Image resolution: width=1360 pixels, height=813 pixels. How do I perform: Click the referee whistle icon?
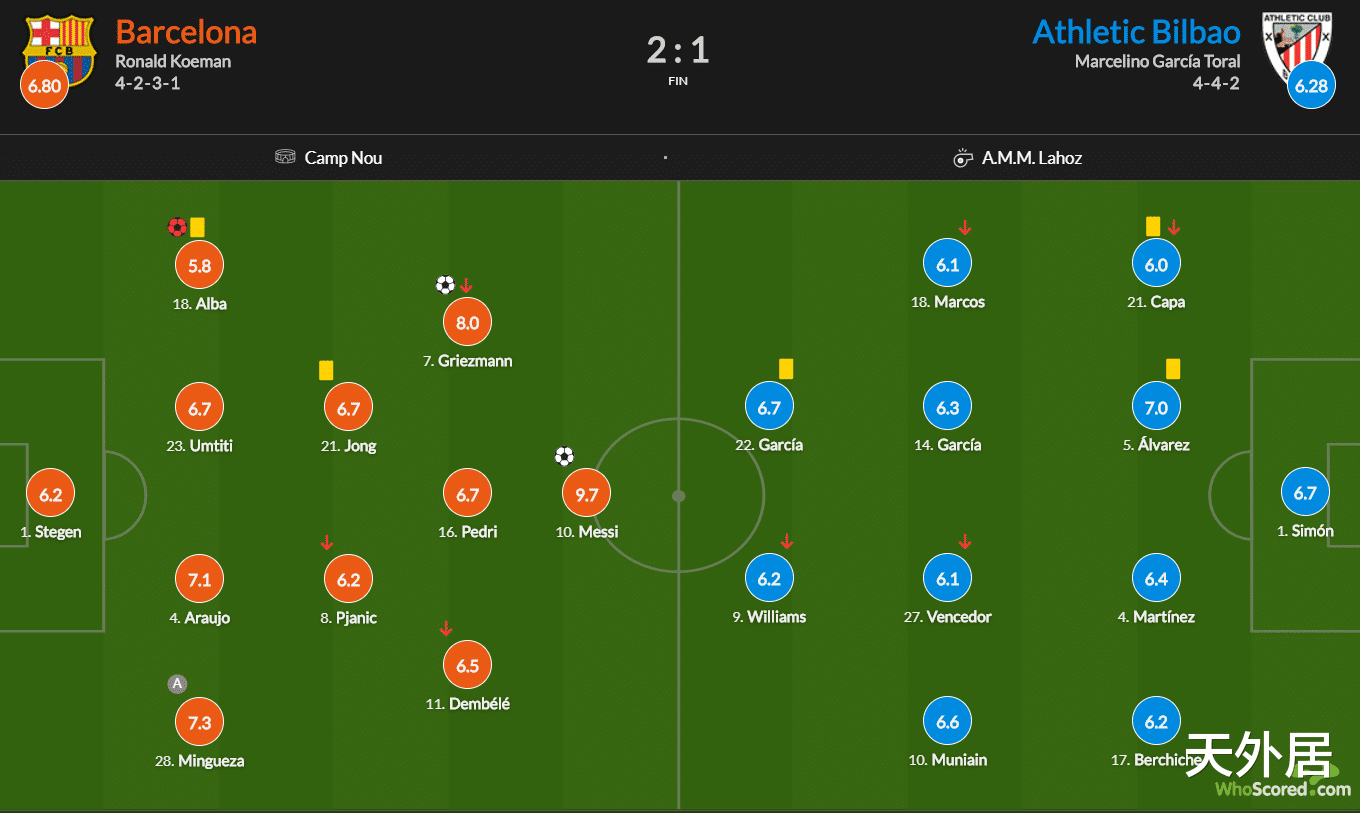[962, 158]
